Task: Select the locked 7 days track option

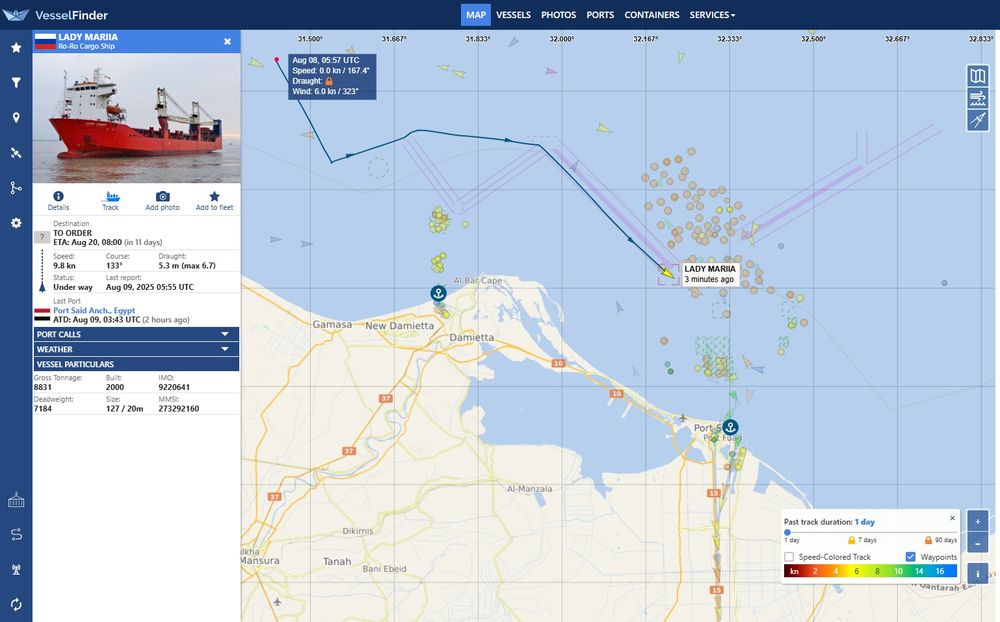Action: pos(861,540)
